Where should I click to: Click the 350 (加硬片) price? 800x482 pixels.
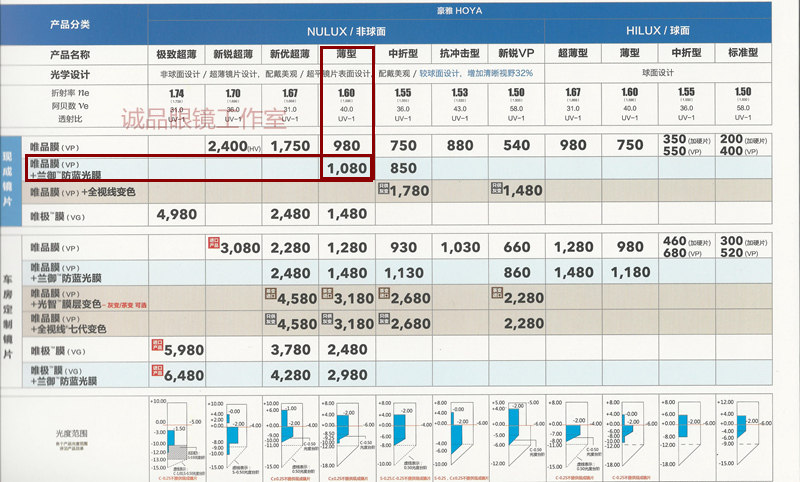(x=686, y=140)
